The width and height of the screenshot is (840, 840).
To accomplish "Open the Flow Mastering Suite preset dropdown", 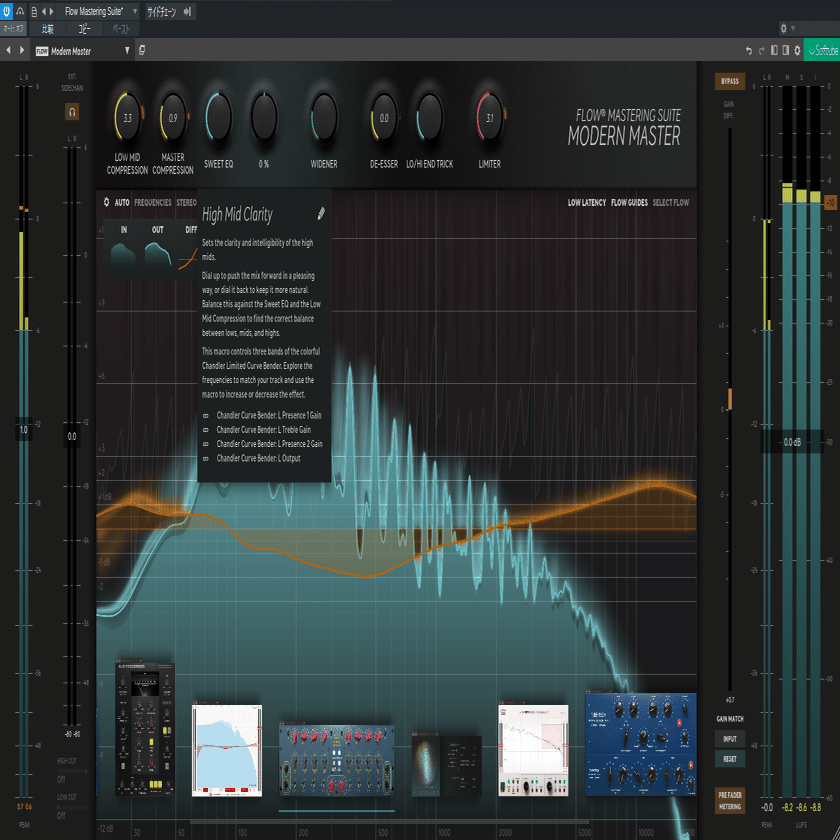I will coord(100,11).
